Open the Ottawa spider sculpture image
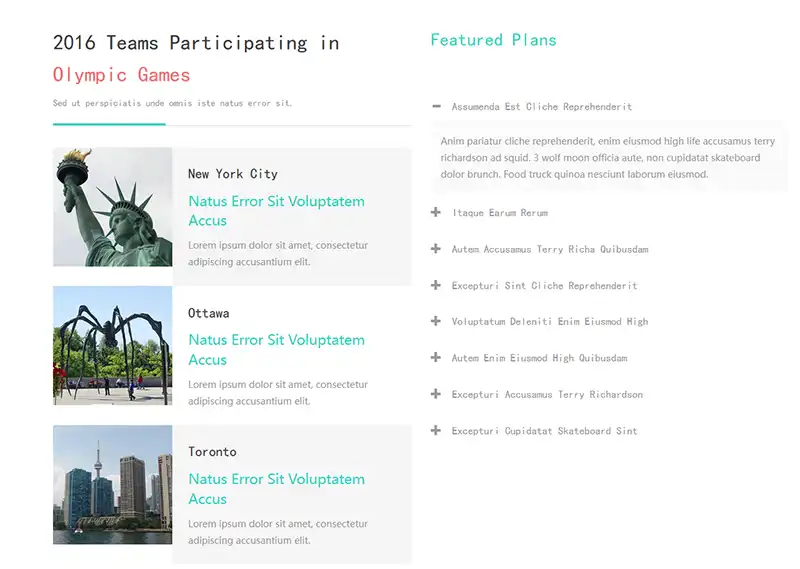 112,346
